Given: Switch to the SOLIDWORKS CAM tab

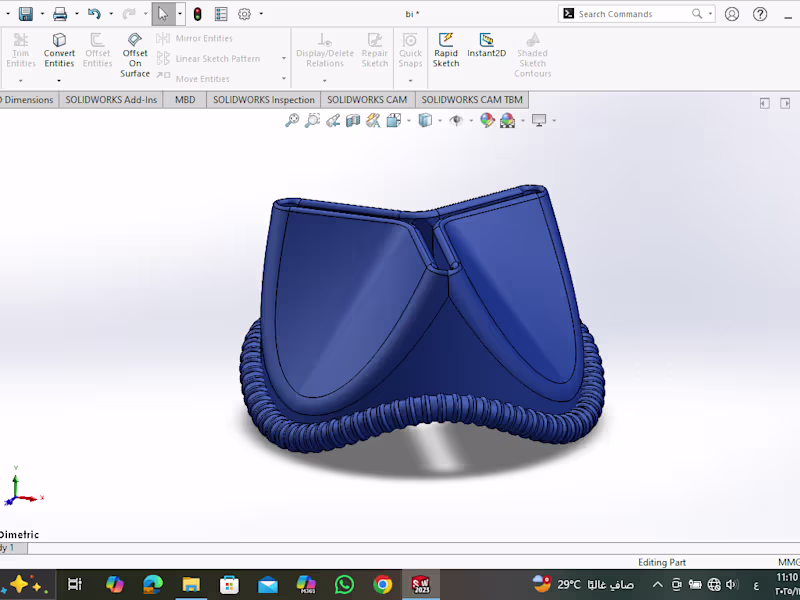Looking at the screenshot, I should [x=367, y=99].
